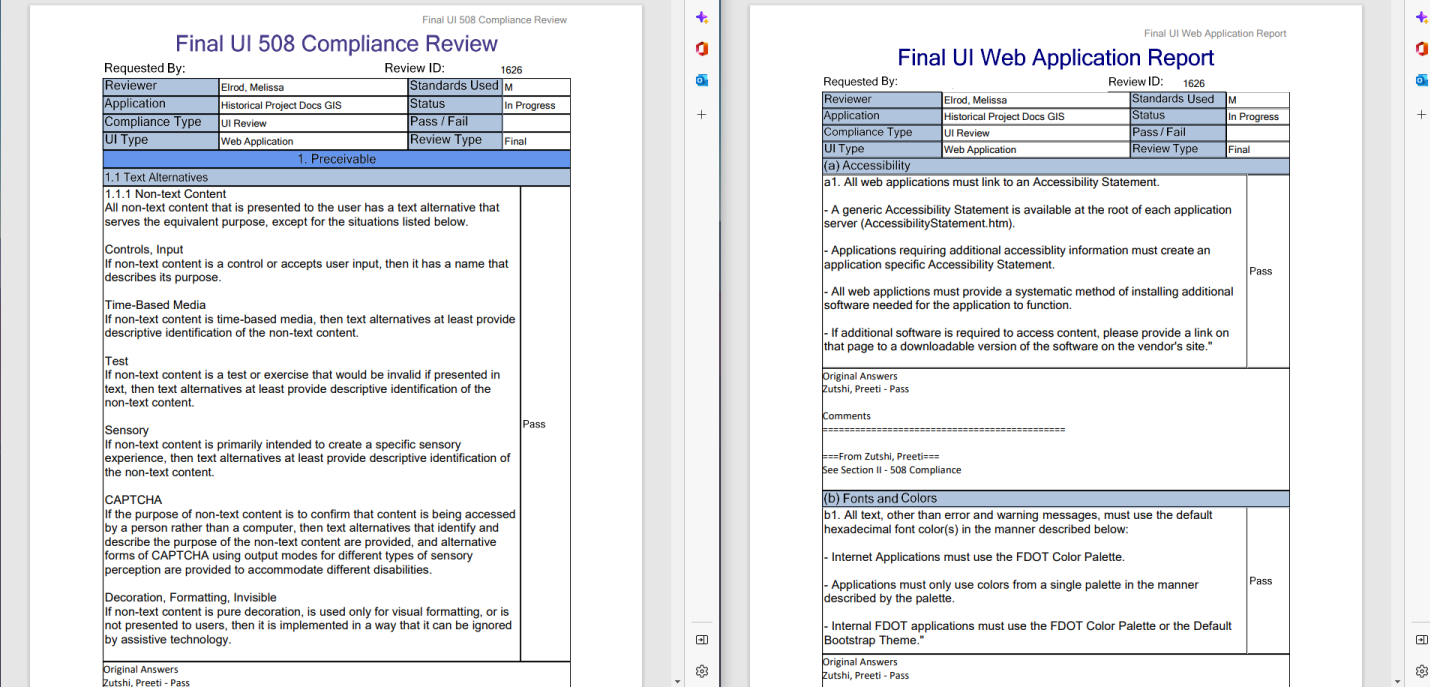Open sidebar settings gear in right window

[x=1421, y=671]
